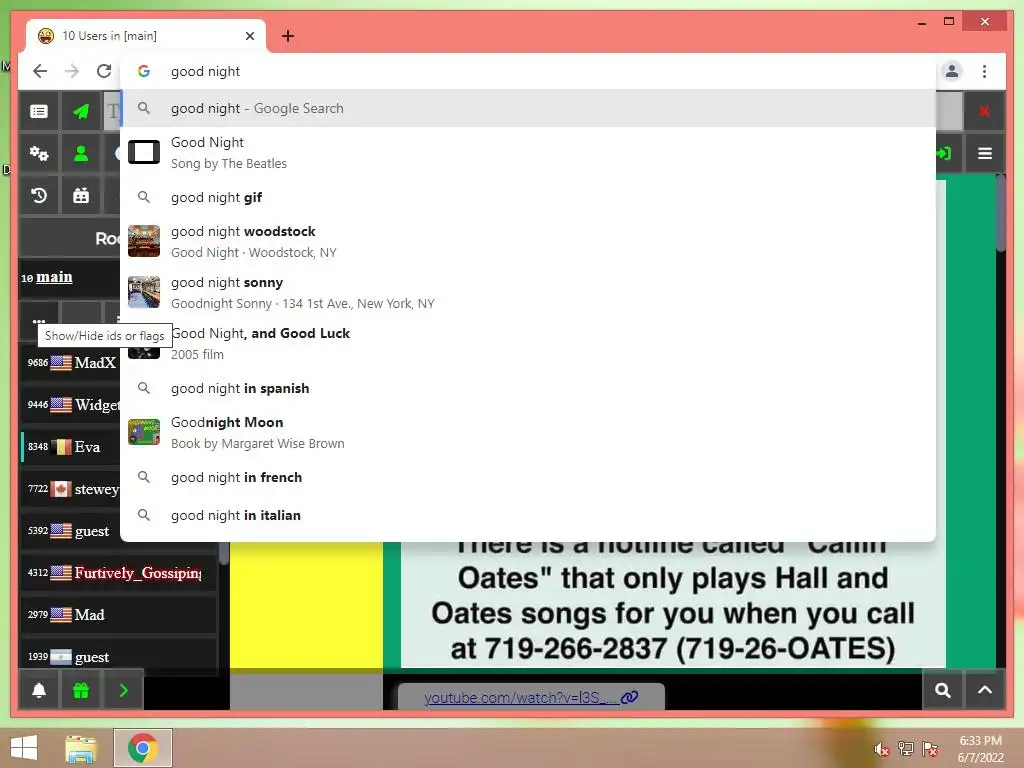
Task: Choose 'good night in spanish' suggestion
Action: (x=528, y=388)
